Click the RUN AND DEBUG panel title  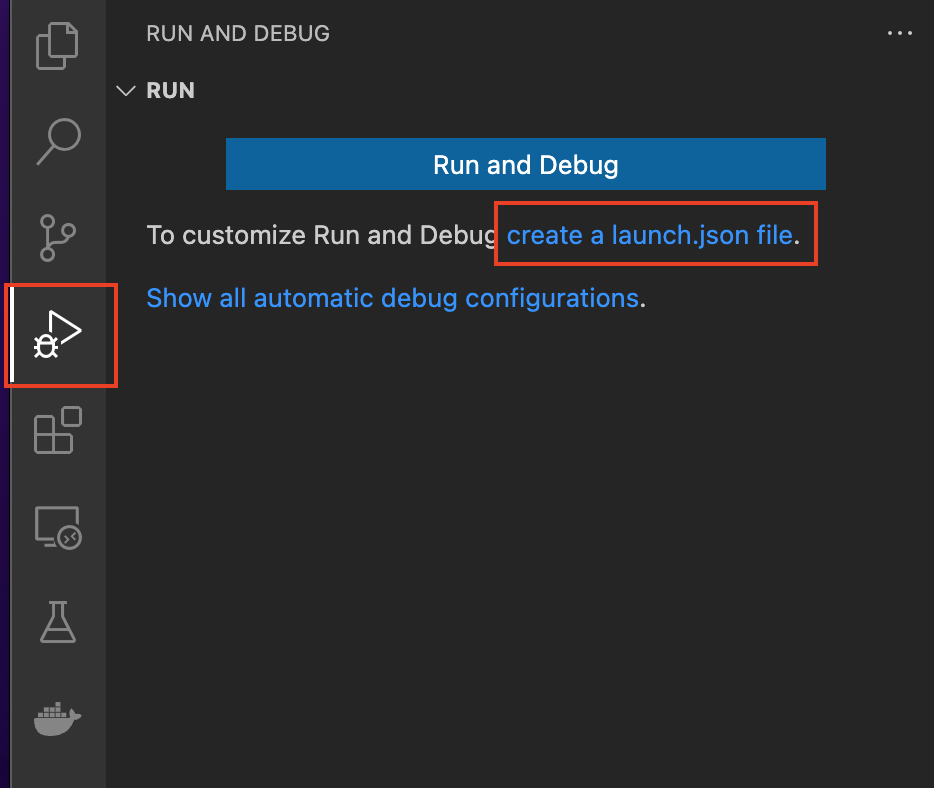pyautogui.click(x=238, y=33)
